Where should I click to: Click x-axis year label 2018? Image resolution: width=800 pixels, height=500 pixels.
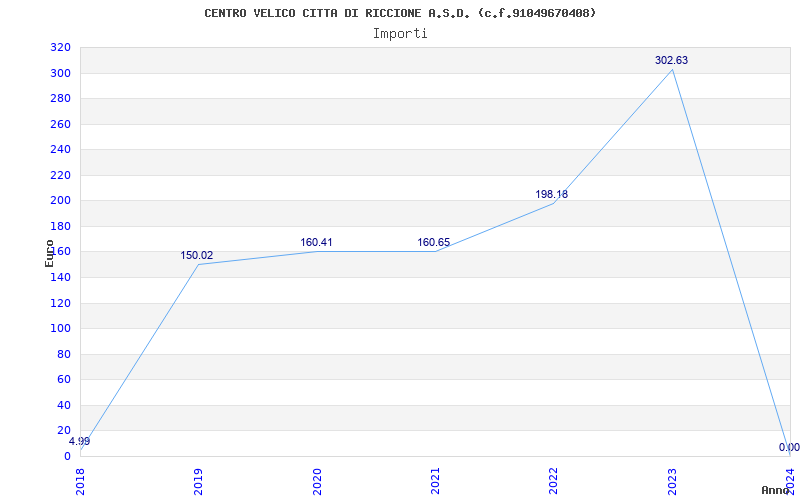pos(81,481)
